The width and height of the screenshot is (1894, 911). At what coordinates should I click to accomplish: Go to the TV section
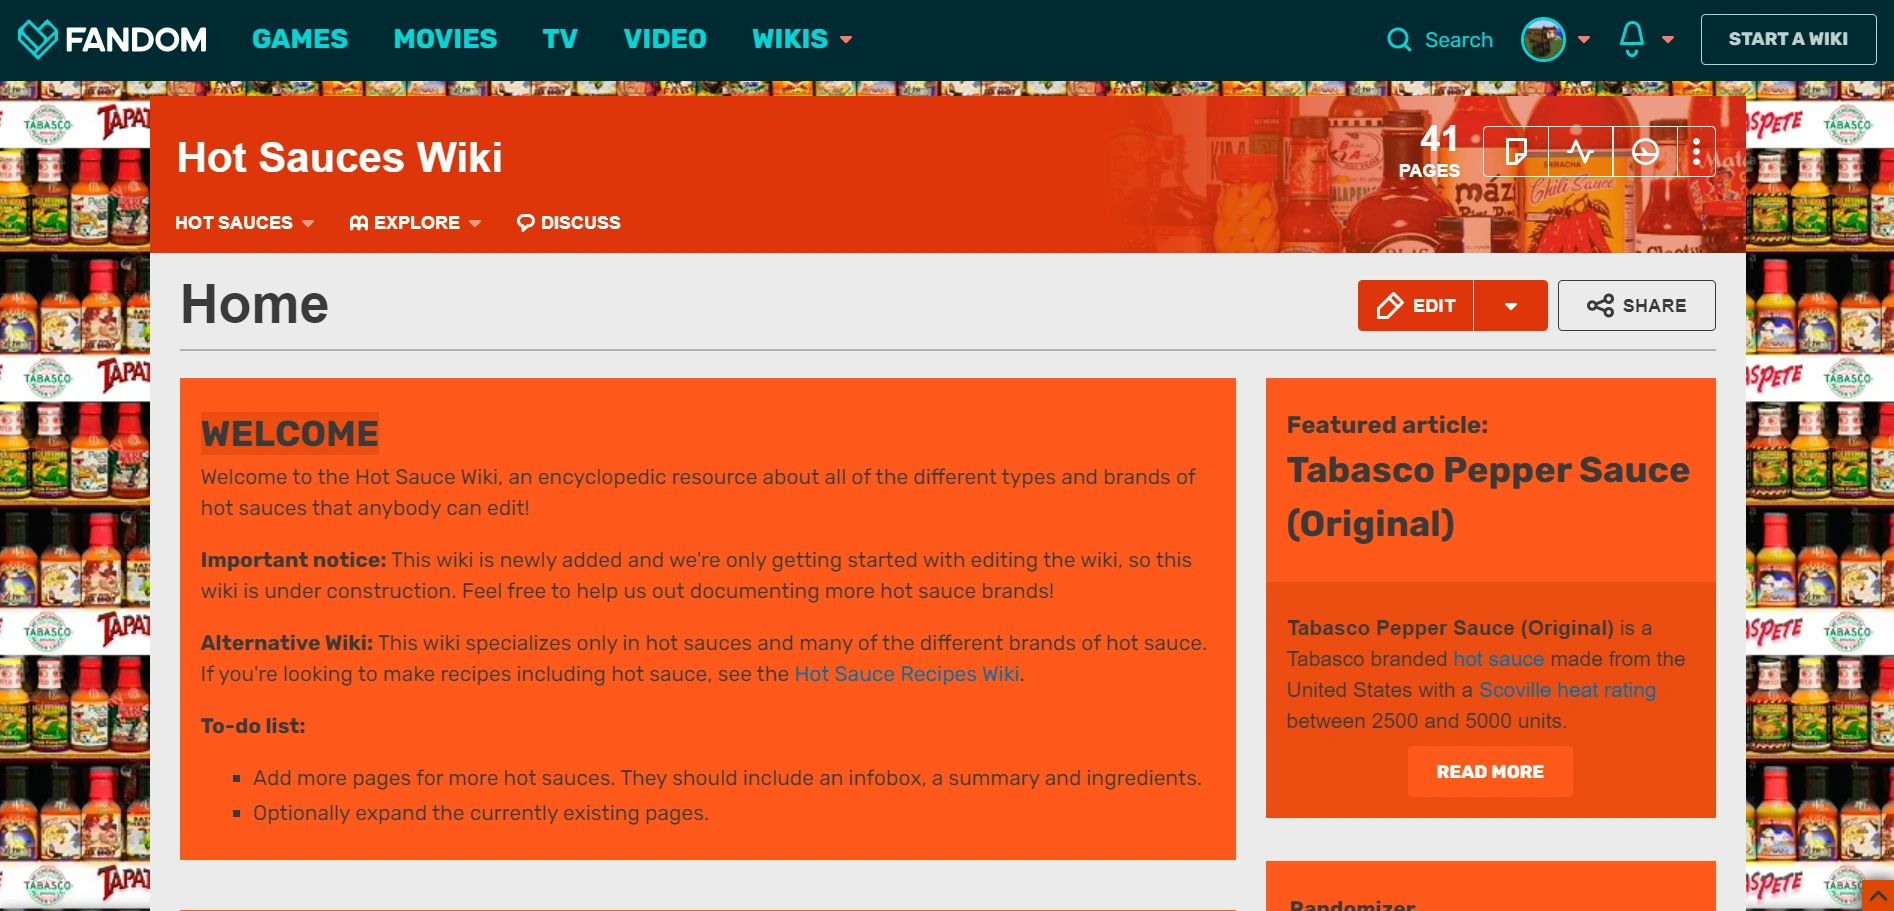click(560, 39)
